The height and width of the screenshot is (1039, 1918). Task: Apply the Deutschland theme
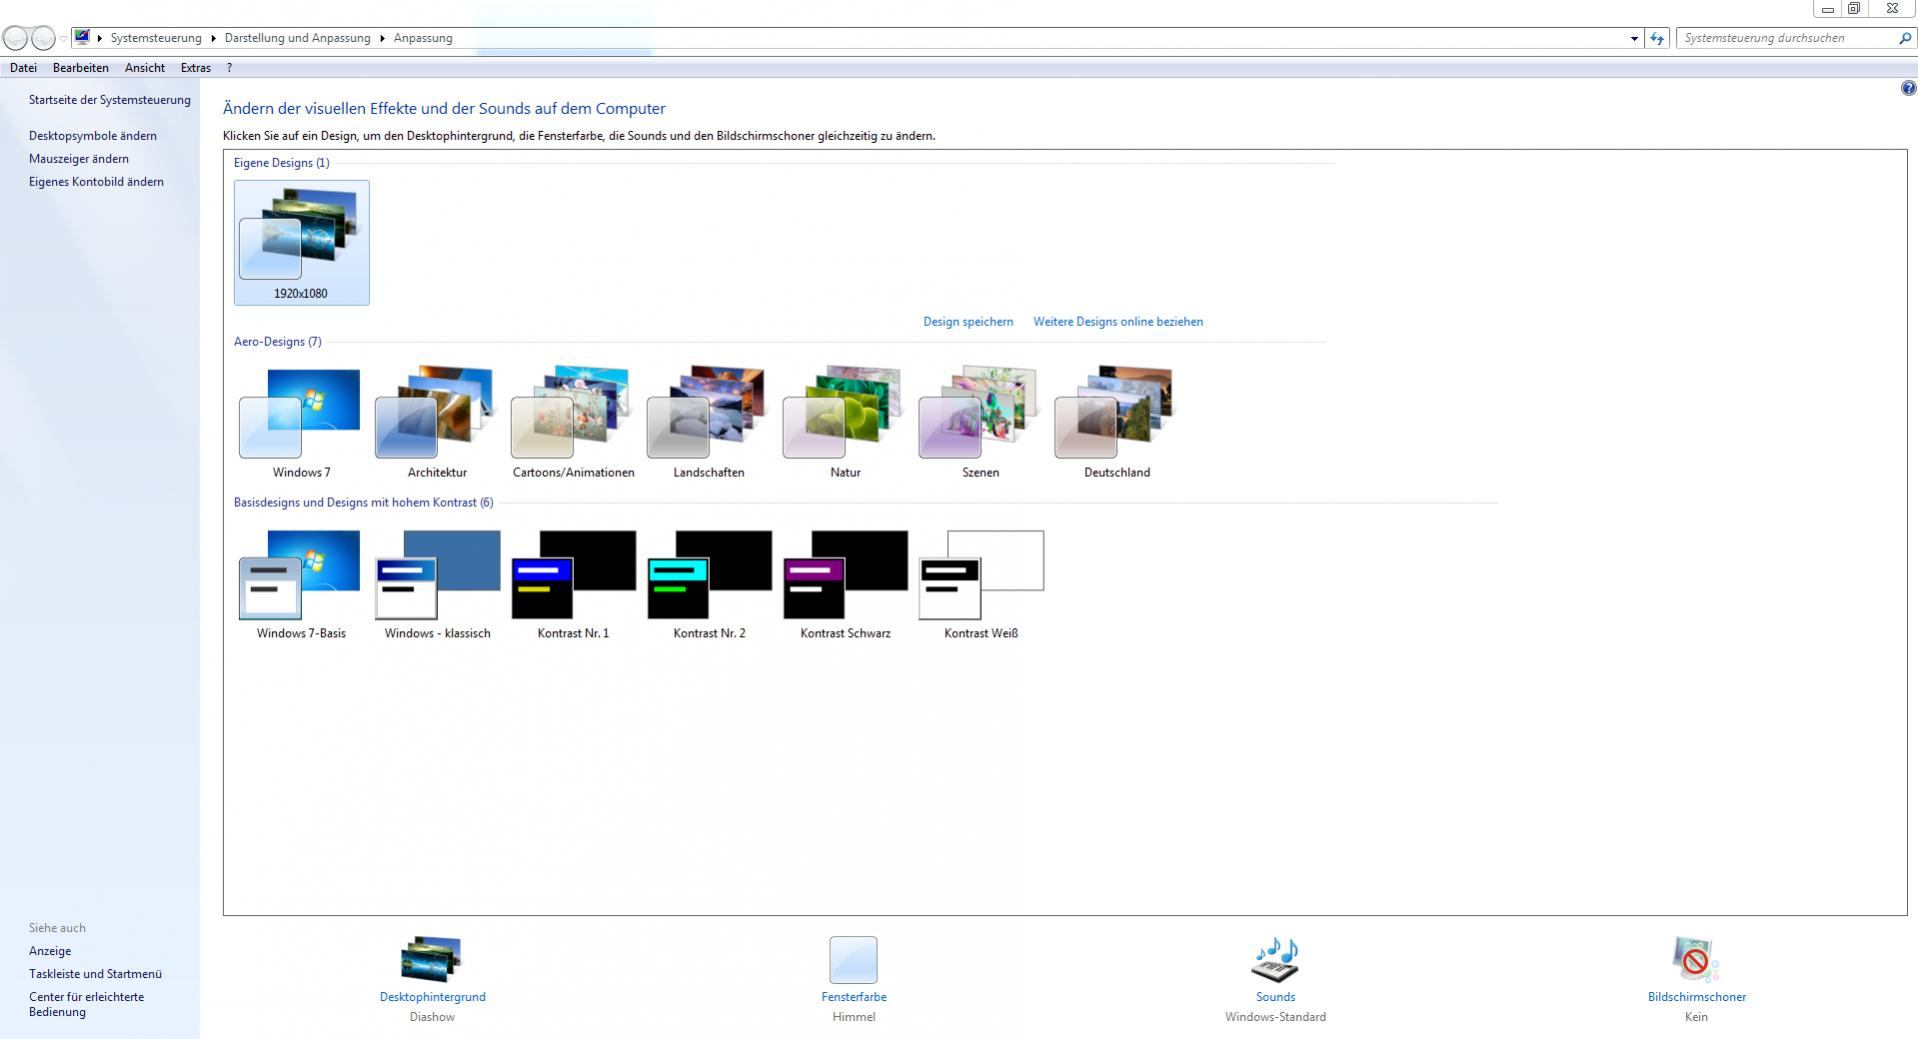tap(1116, 423)
